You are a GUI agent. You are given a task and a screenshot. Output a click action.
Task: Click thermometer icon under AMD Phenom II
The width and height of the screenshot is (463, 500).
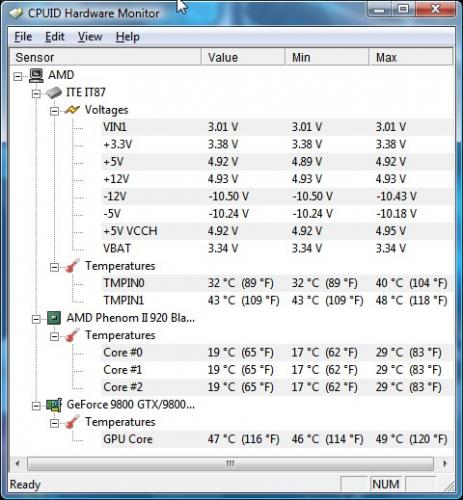tap(72, 335)
